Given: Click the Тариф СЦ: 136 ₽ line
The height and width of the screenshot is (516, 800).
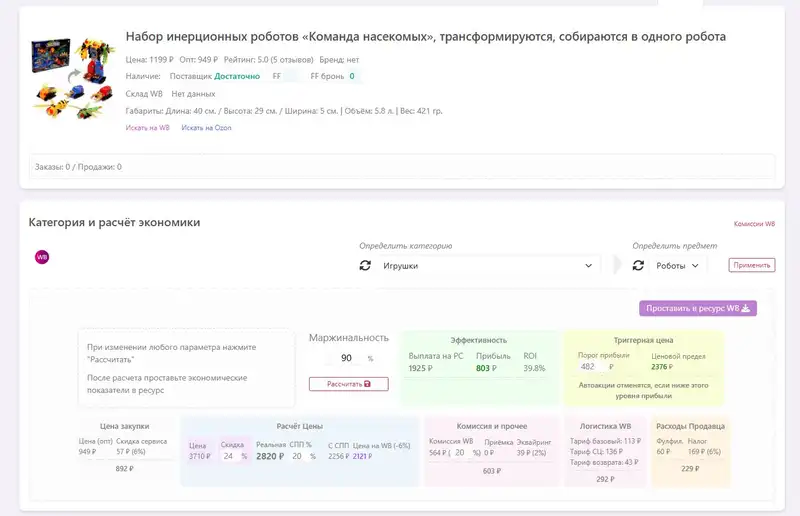Looking at the screenshot, I should click(596, 452).
